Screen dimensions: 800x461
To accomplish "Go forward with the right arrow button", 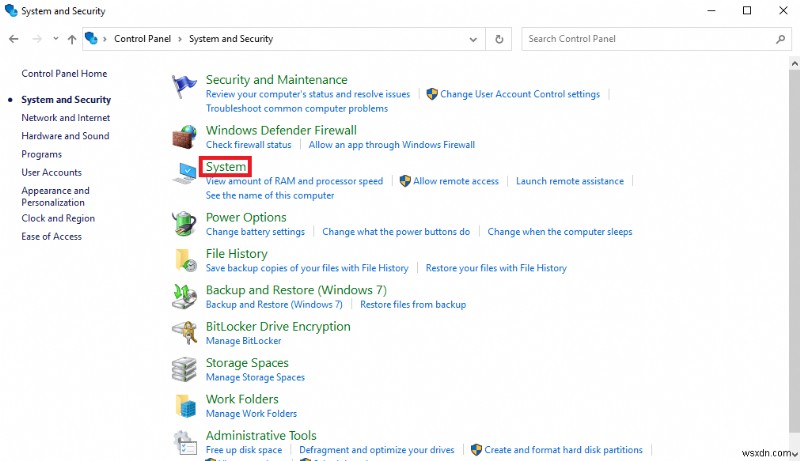I will [37, 39].
